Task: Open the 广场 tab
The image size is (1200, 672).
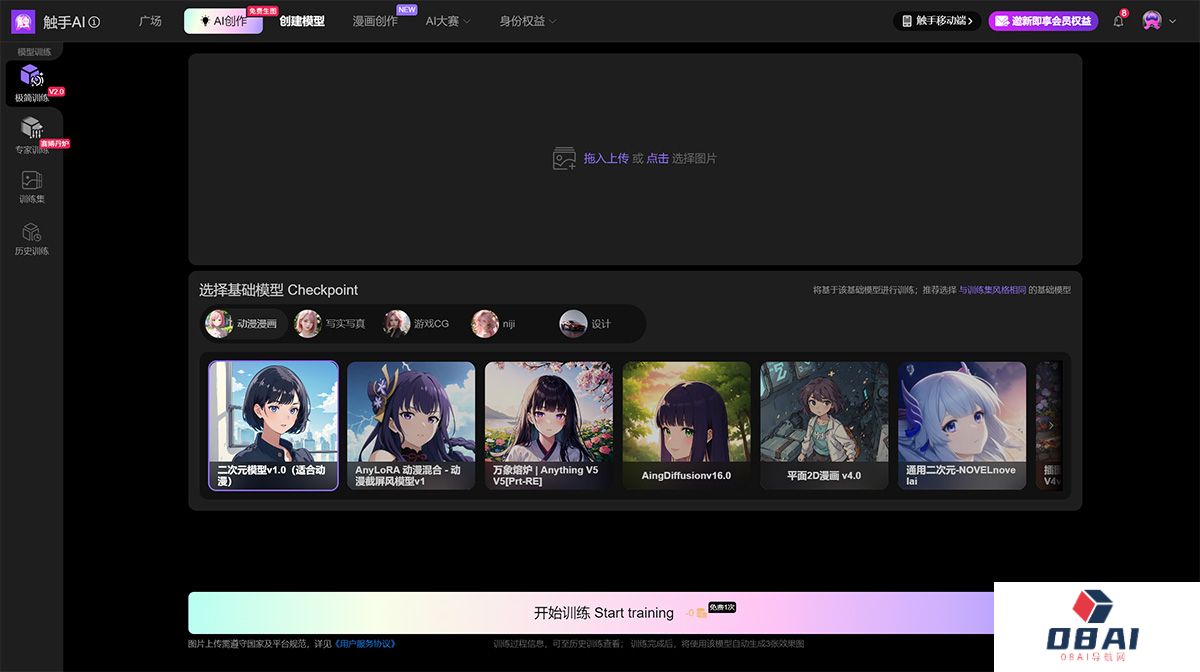Action: tap(150, 21)
